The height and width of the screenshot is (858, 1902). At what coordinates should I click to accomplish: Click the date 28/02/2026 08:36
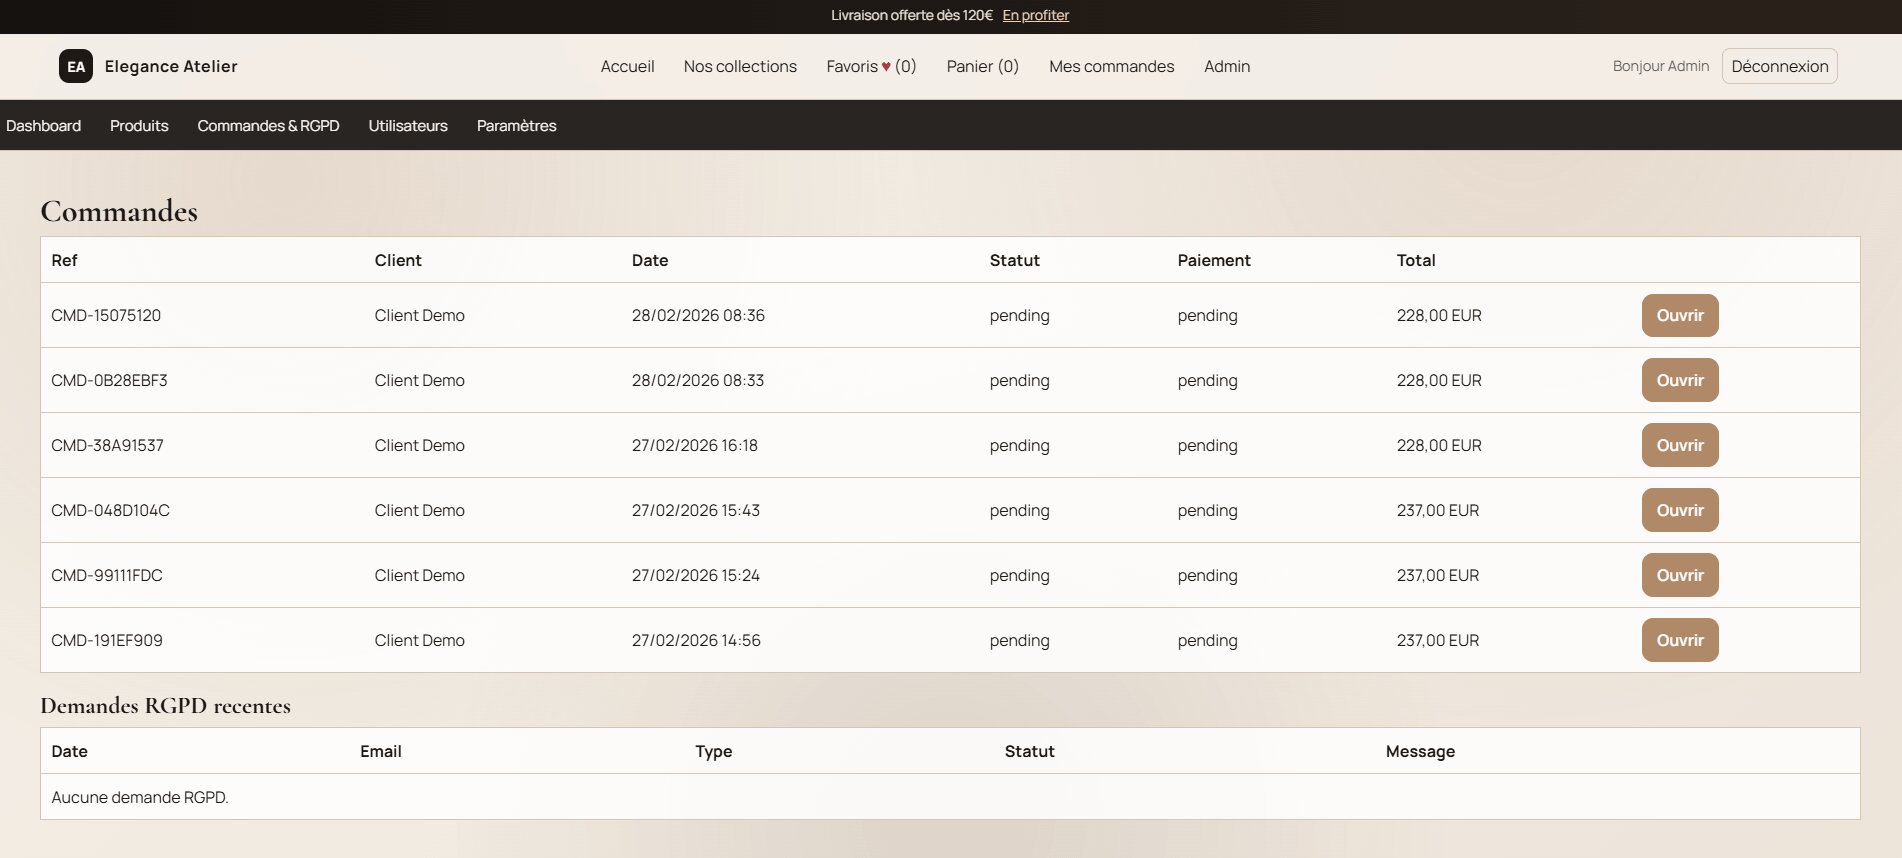coord(698,315)
